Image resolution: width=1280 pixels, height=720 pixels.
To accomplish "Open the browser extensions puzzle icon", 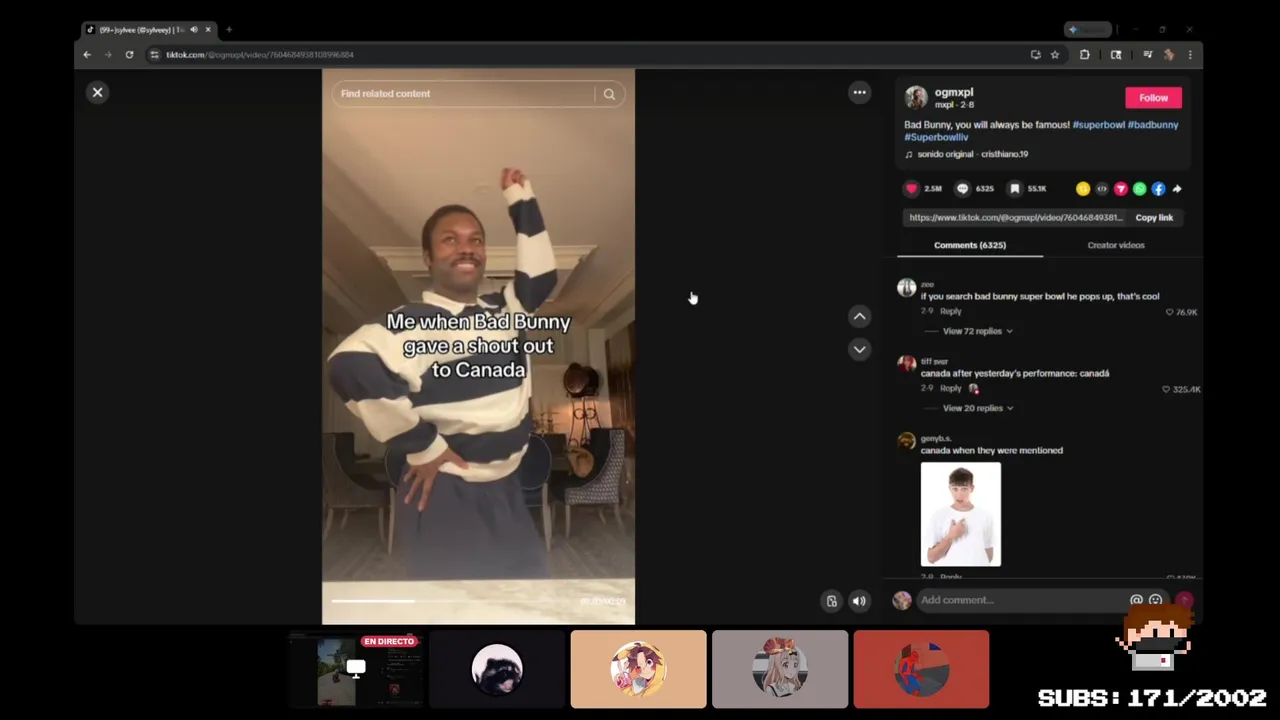I will (1084, 55).
